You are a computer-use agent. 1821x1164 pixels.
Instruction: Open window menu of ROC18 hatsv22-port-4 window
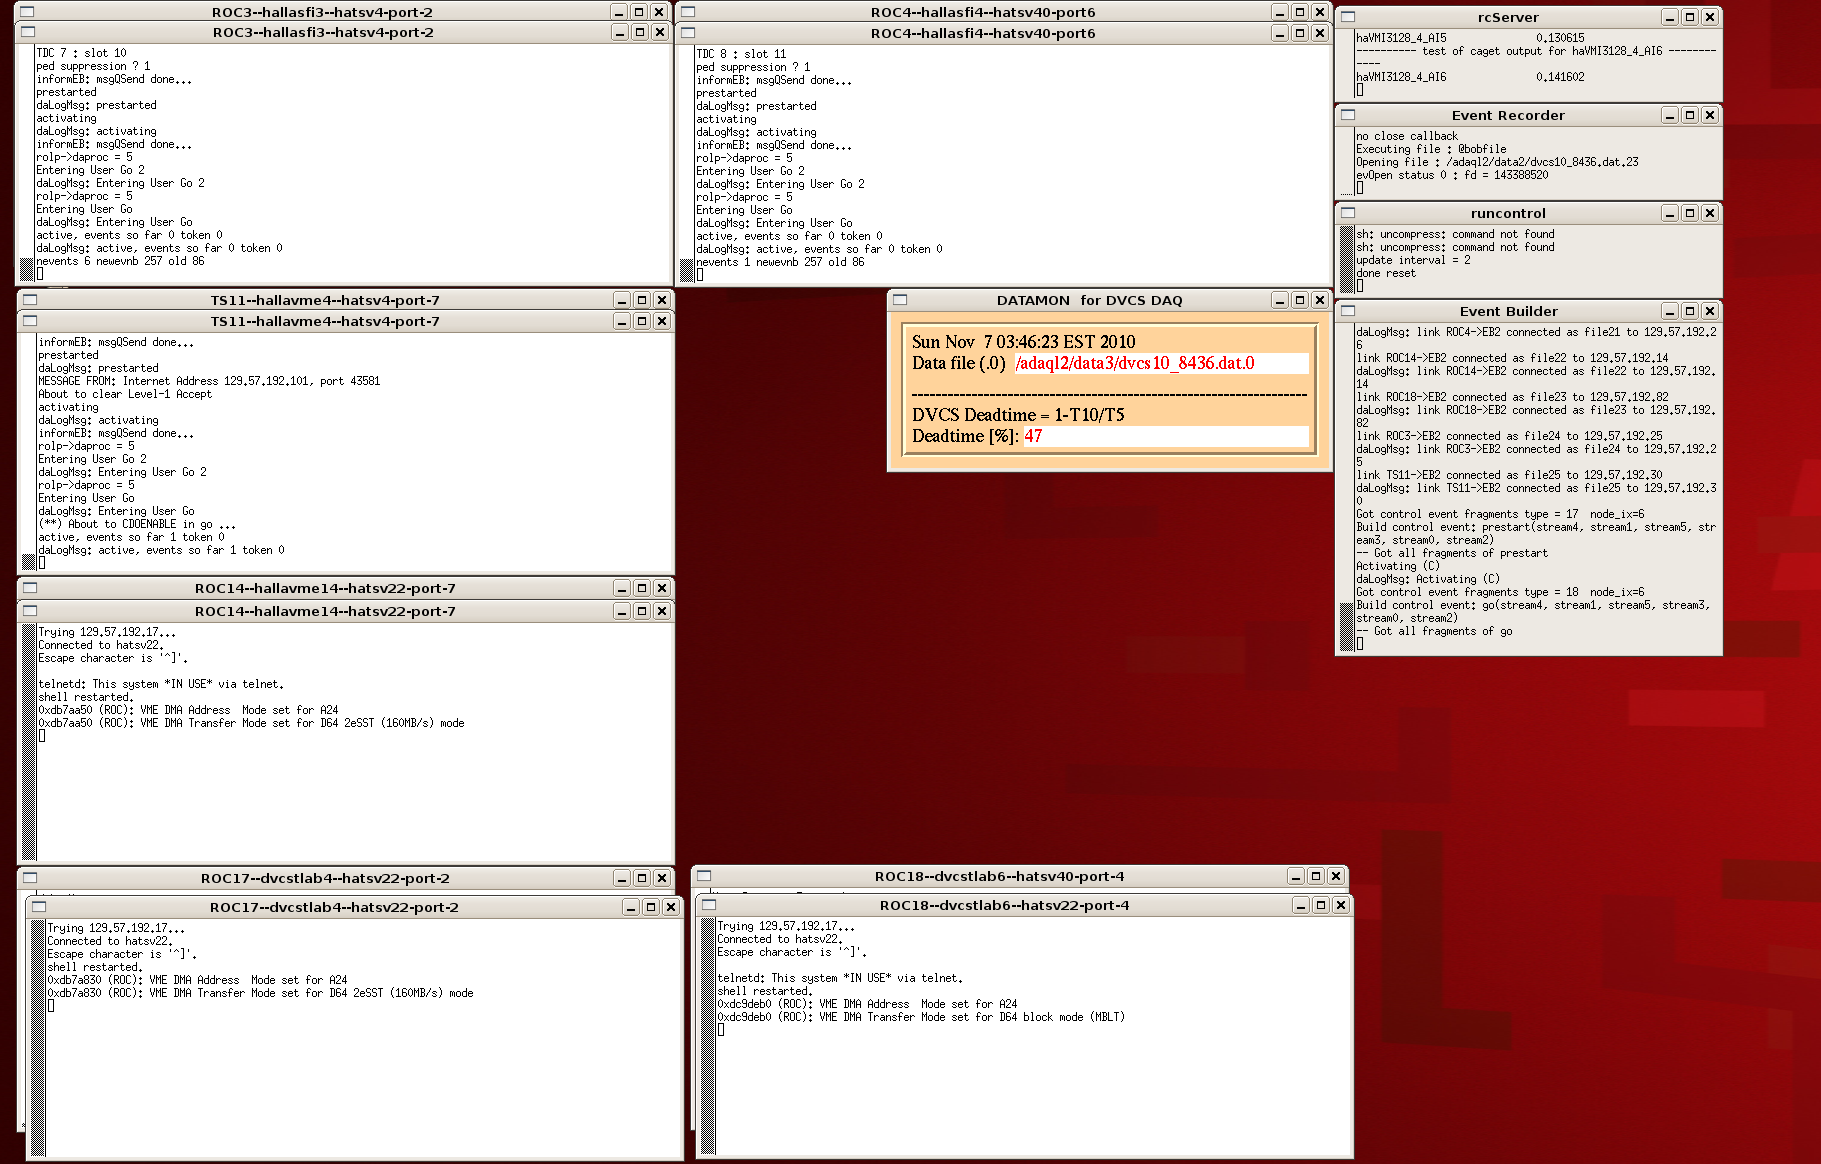tap(709, 905)
